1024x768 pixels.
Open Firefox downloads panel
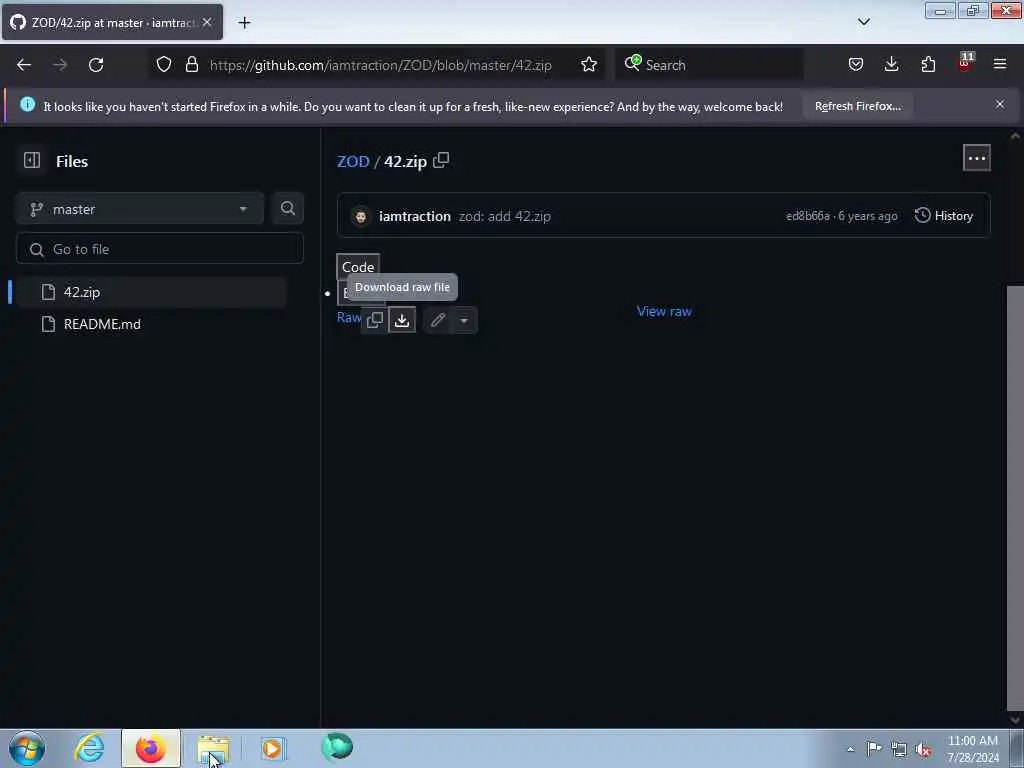coord(891,65)
